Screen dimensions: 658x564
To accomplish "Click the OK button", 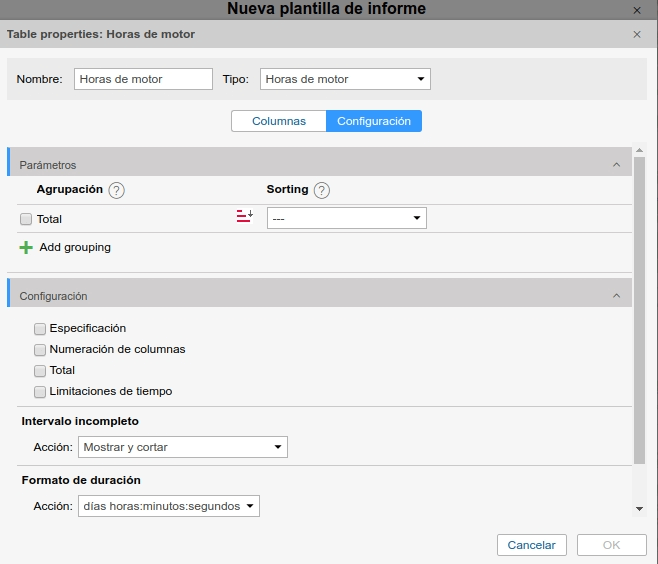I will coord(611,545).
